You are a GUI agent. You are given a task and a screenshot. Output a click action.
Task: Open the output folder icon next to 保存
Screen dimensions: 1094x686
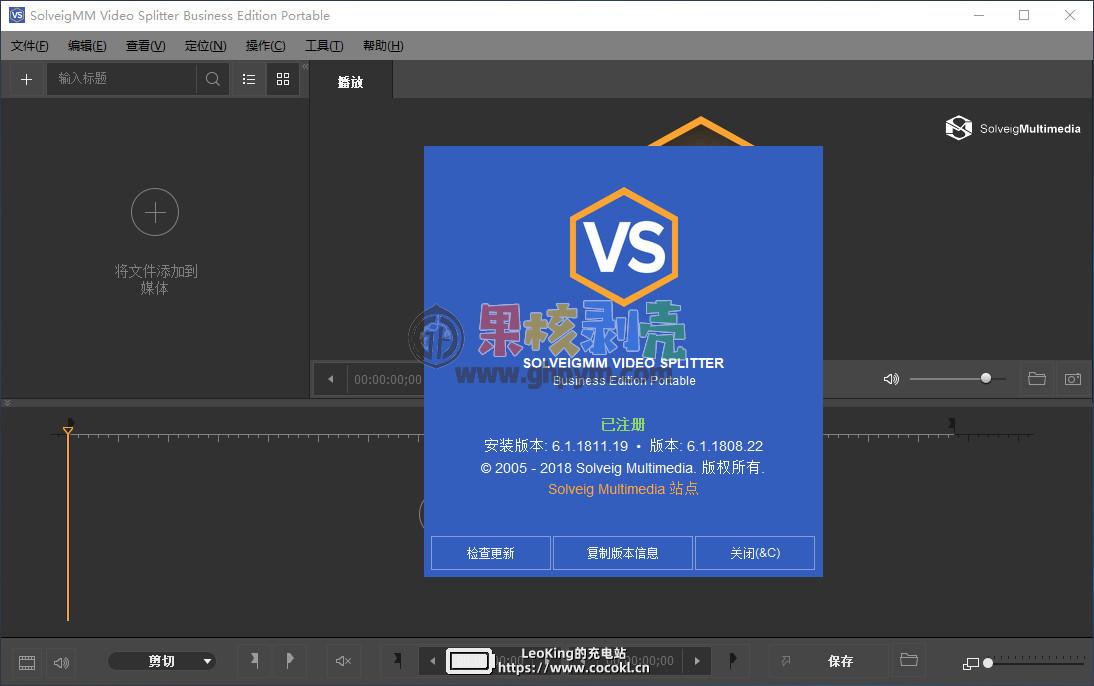click(x=908, y=659)
